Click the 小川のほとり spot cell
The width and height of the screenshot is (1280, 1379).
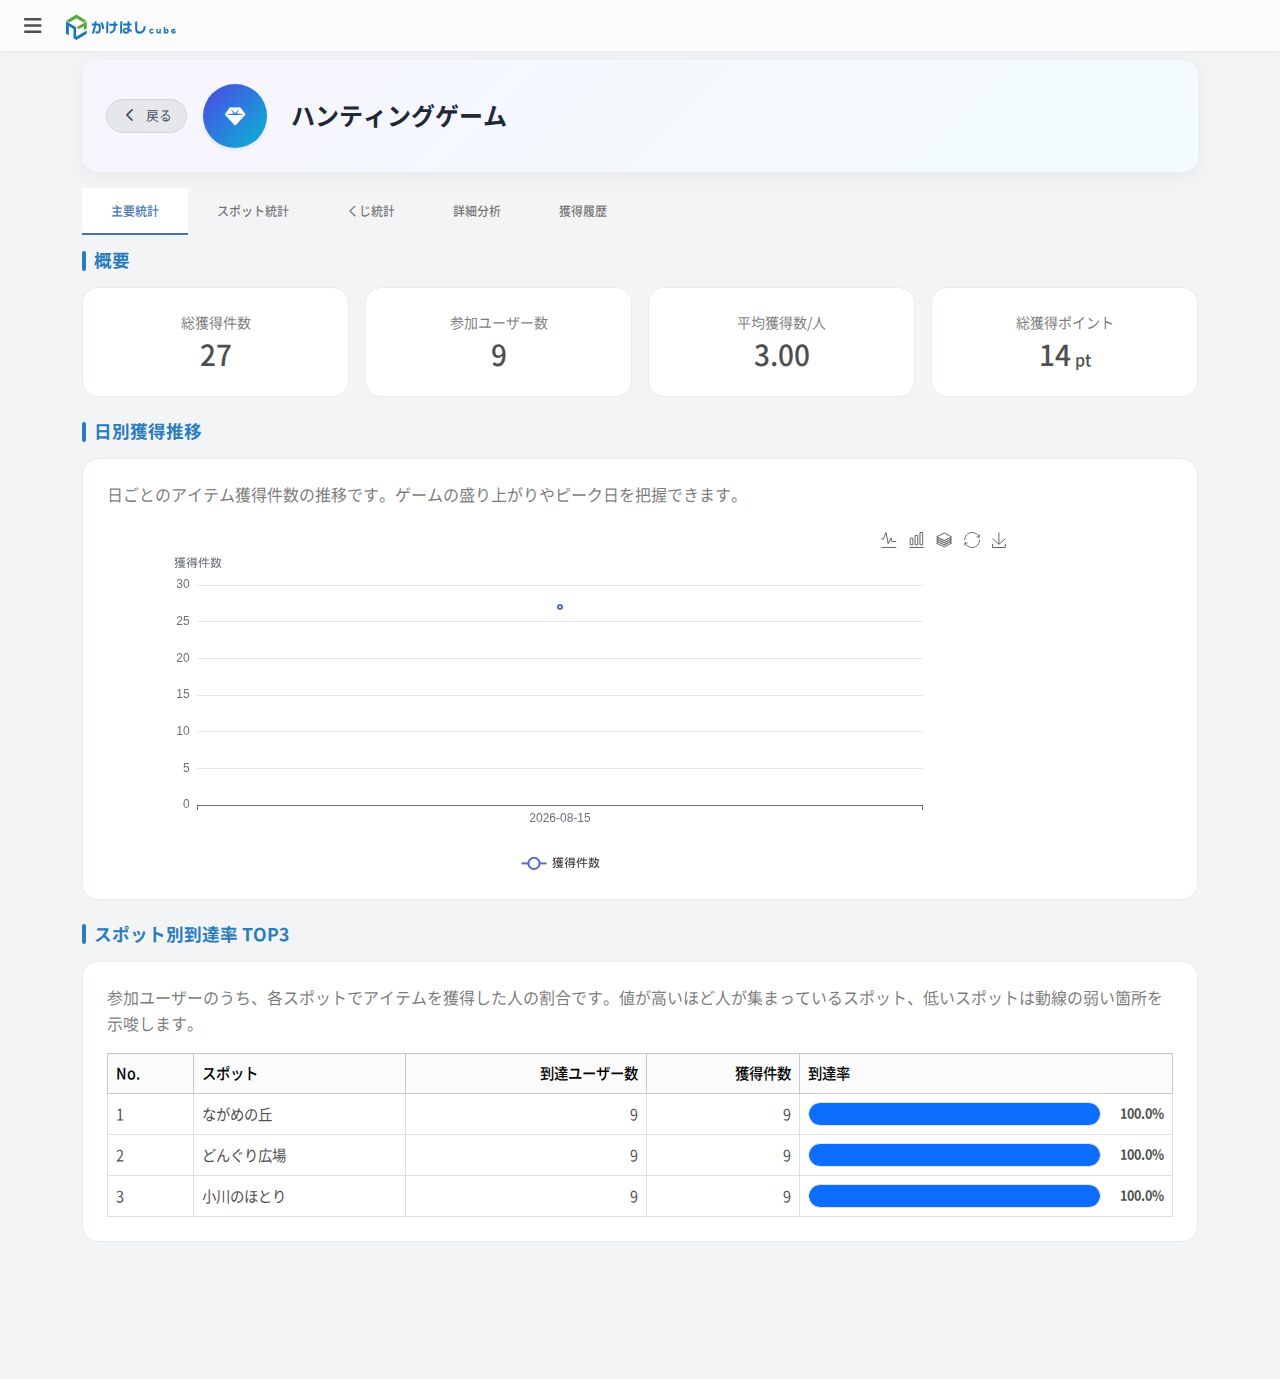tap(299, 1196)
